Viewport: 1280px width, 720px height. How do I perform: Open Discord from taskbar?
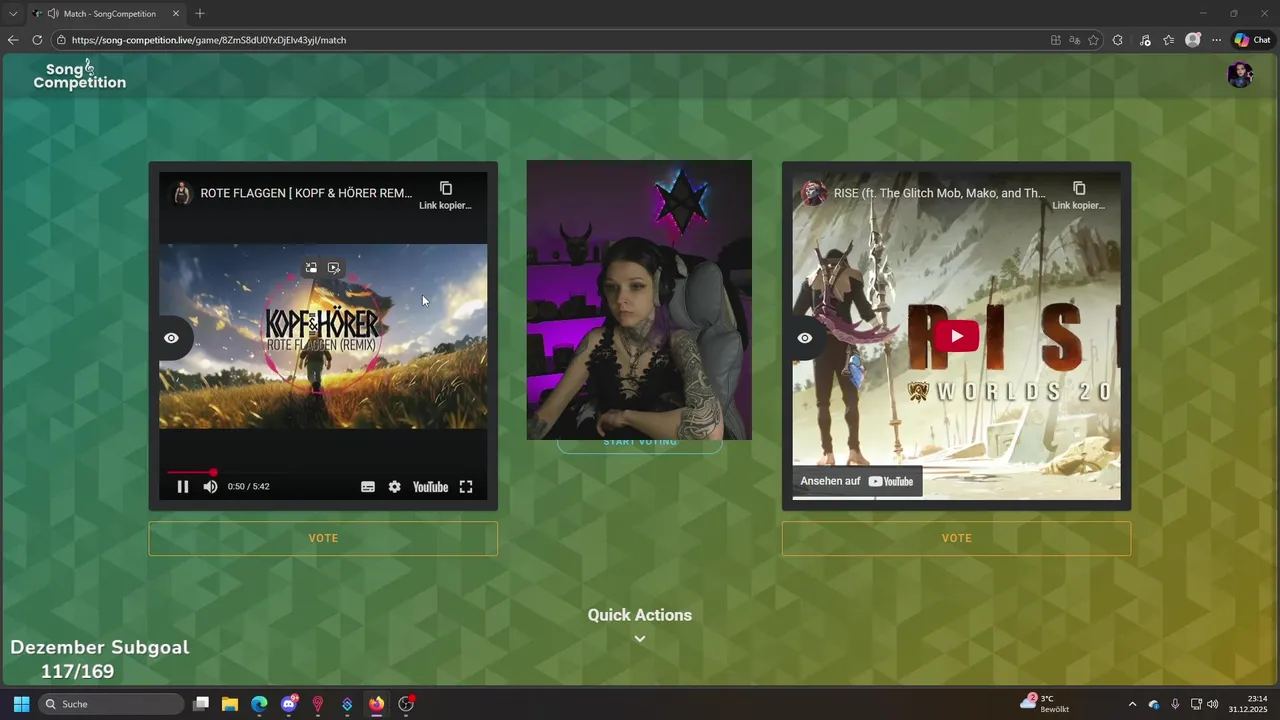tap(289, 704)
